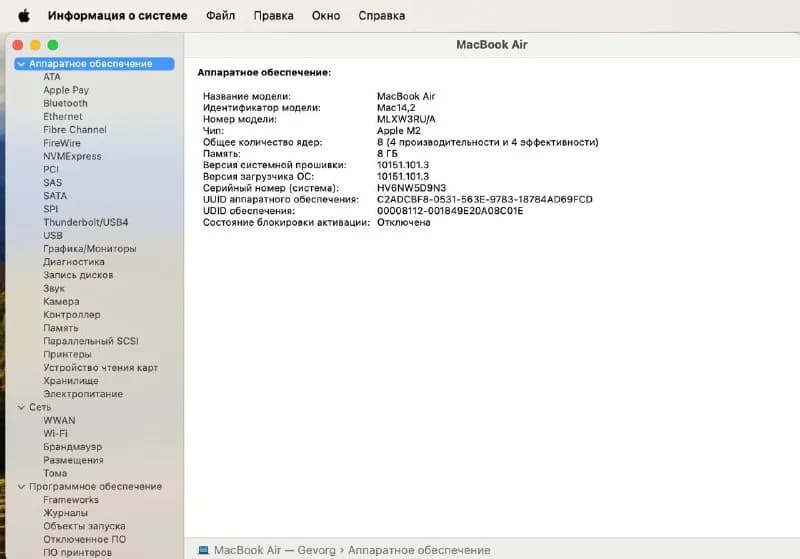
Task: Select Fibre Channel in the sidebar
Action: pyautogui.click(x=74, y=130)
